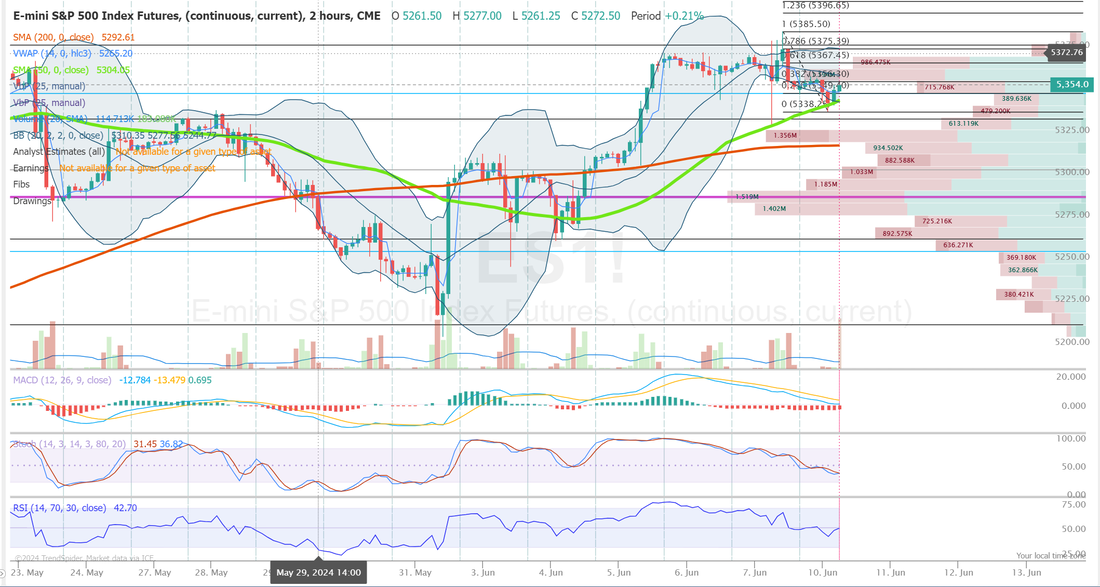This screenshot has width=1100, height=587.
Task: Click the Fibs legend entry
Action: coord(22,184)
